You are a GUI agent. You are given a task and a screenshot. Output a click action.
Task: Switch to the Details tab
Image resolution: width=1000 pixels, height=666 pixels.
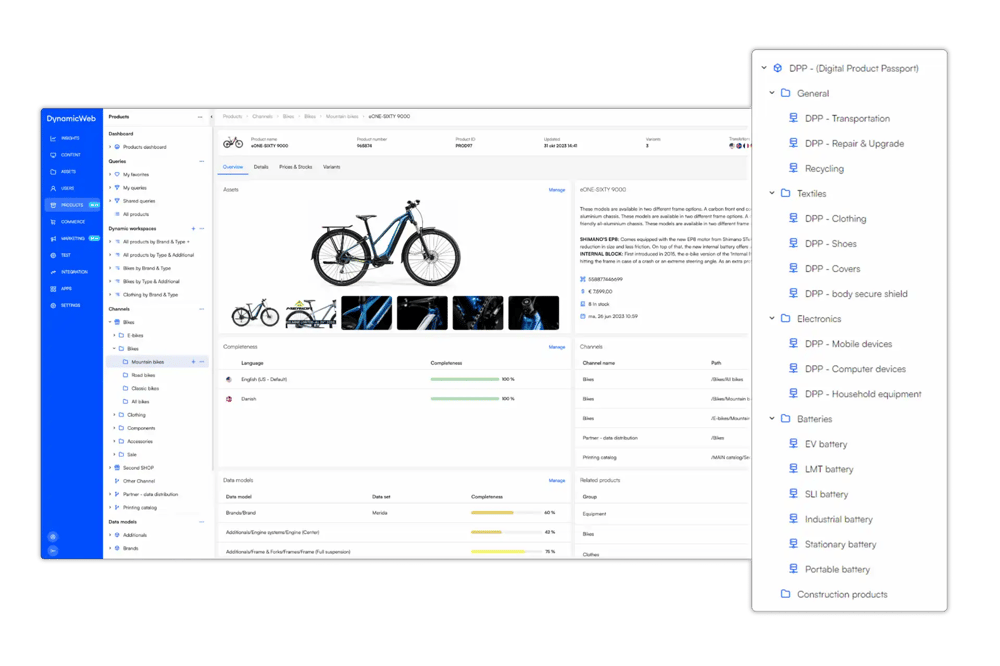261,167
